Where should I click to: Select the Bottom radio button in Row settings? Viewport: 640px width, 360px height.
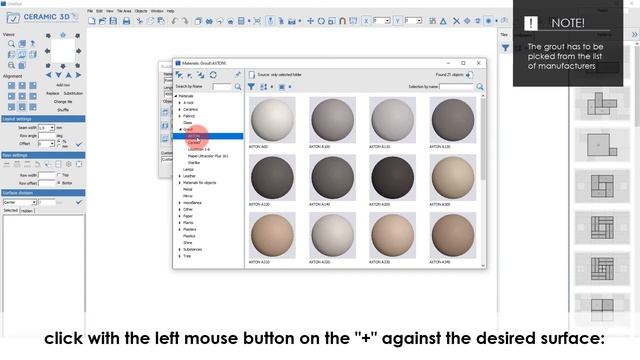click(59, 183)
